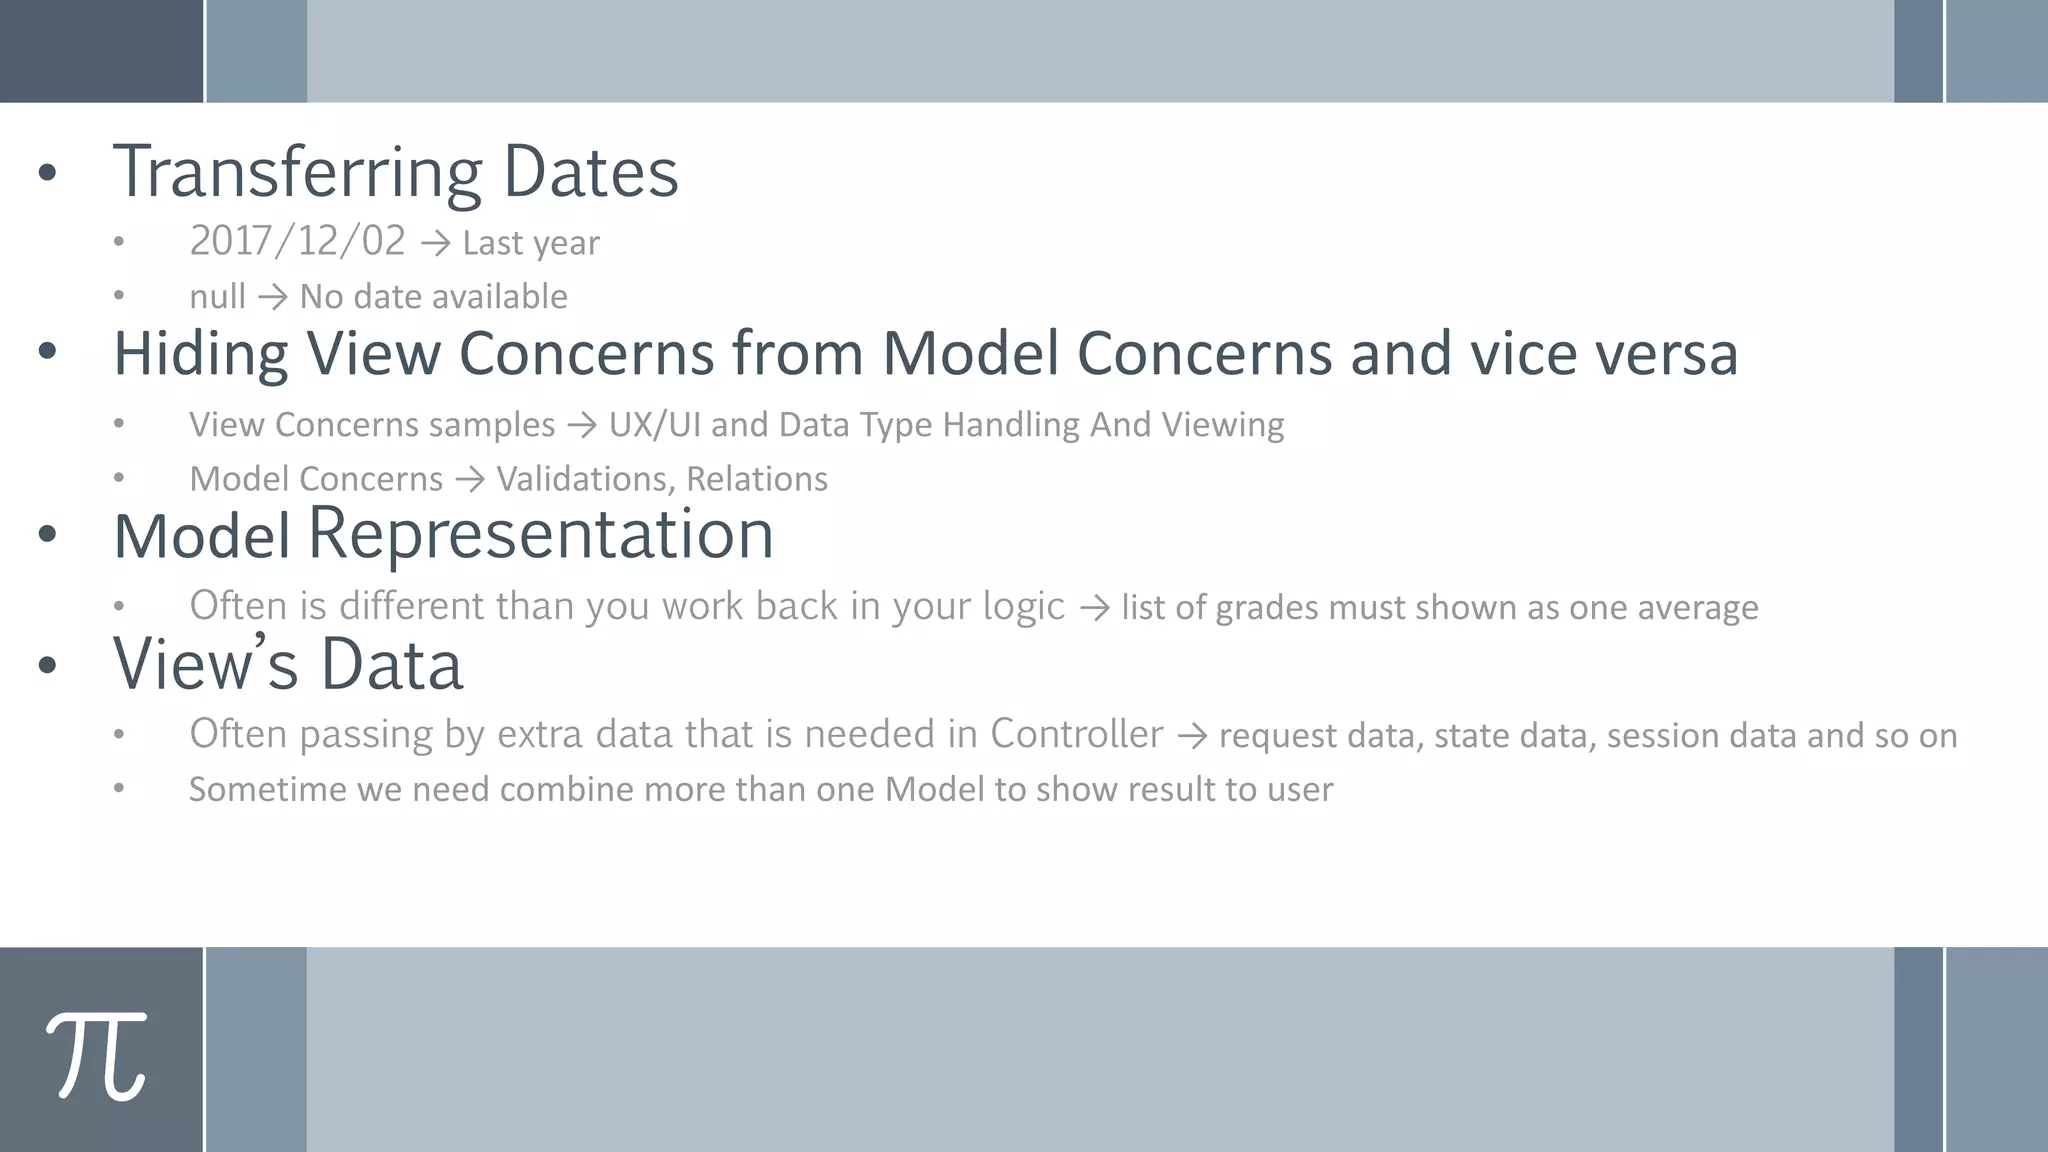This screenshot has width=2048, height=1152.
Task: Select the '2017/12/02 → Last year' line
Action: 394,242
